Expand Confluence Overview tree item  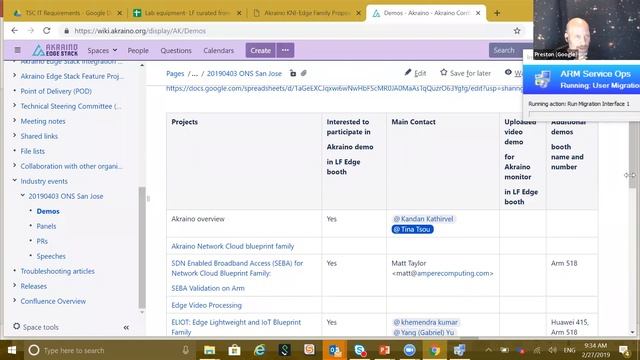point(15,300)
